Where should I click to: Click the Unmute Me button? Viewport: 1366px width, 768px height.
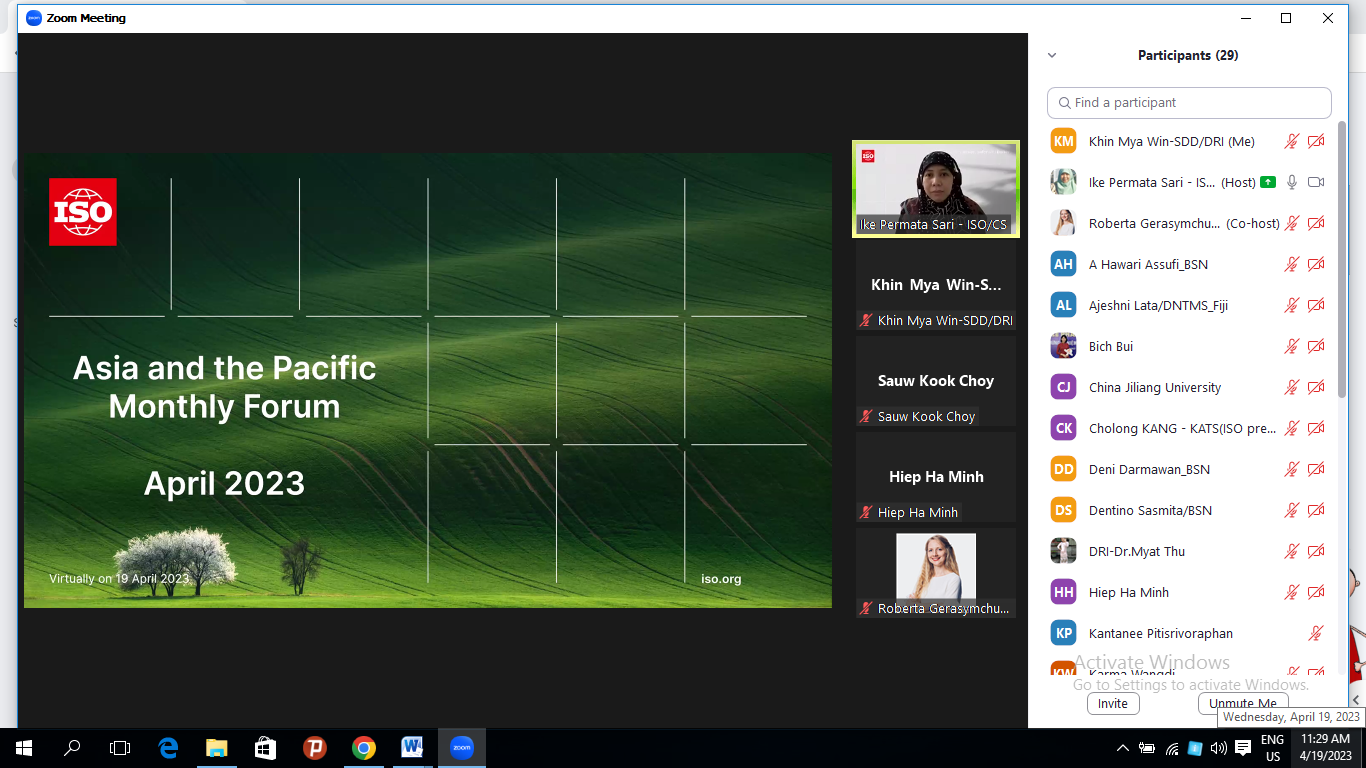click(1243, 703)
